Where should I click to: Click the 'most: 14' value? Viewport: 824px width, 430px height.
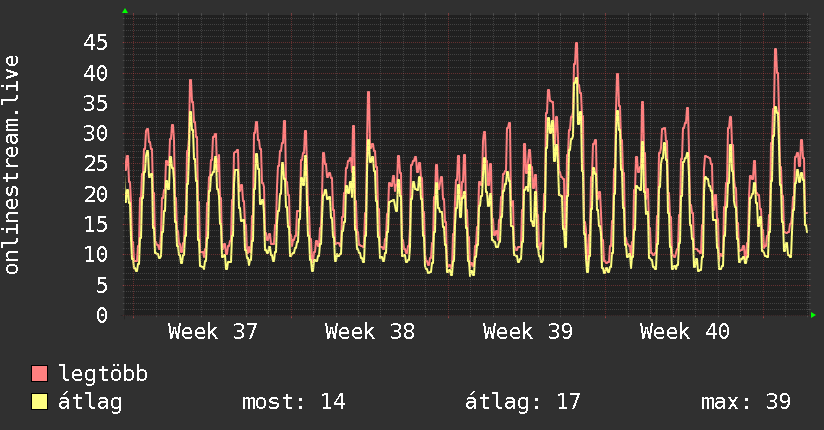[x=293, y=402]
